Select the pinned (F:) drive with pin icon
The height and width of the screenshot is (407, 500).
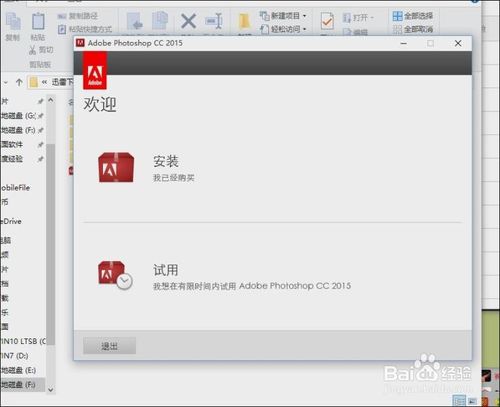17,130
